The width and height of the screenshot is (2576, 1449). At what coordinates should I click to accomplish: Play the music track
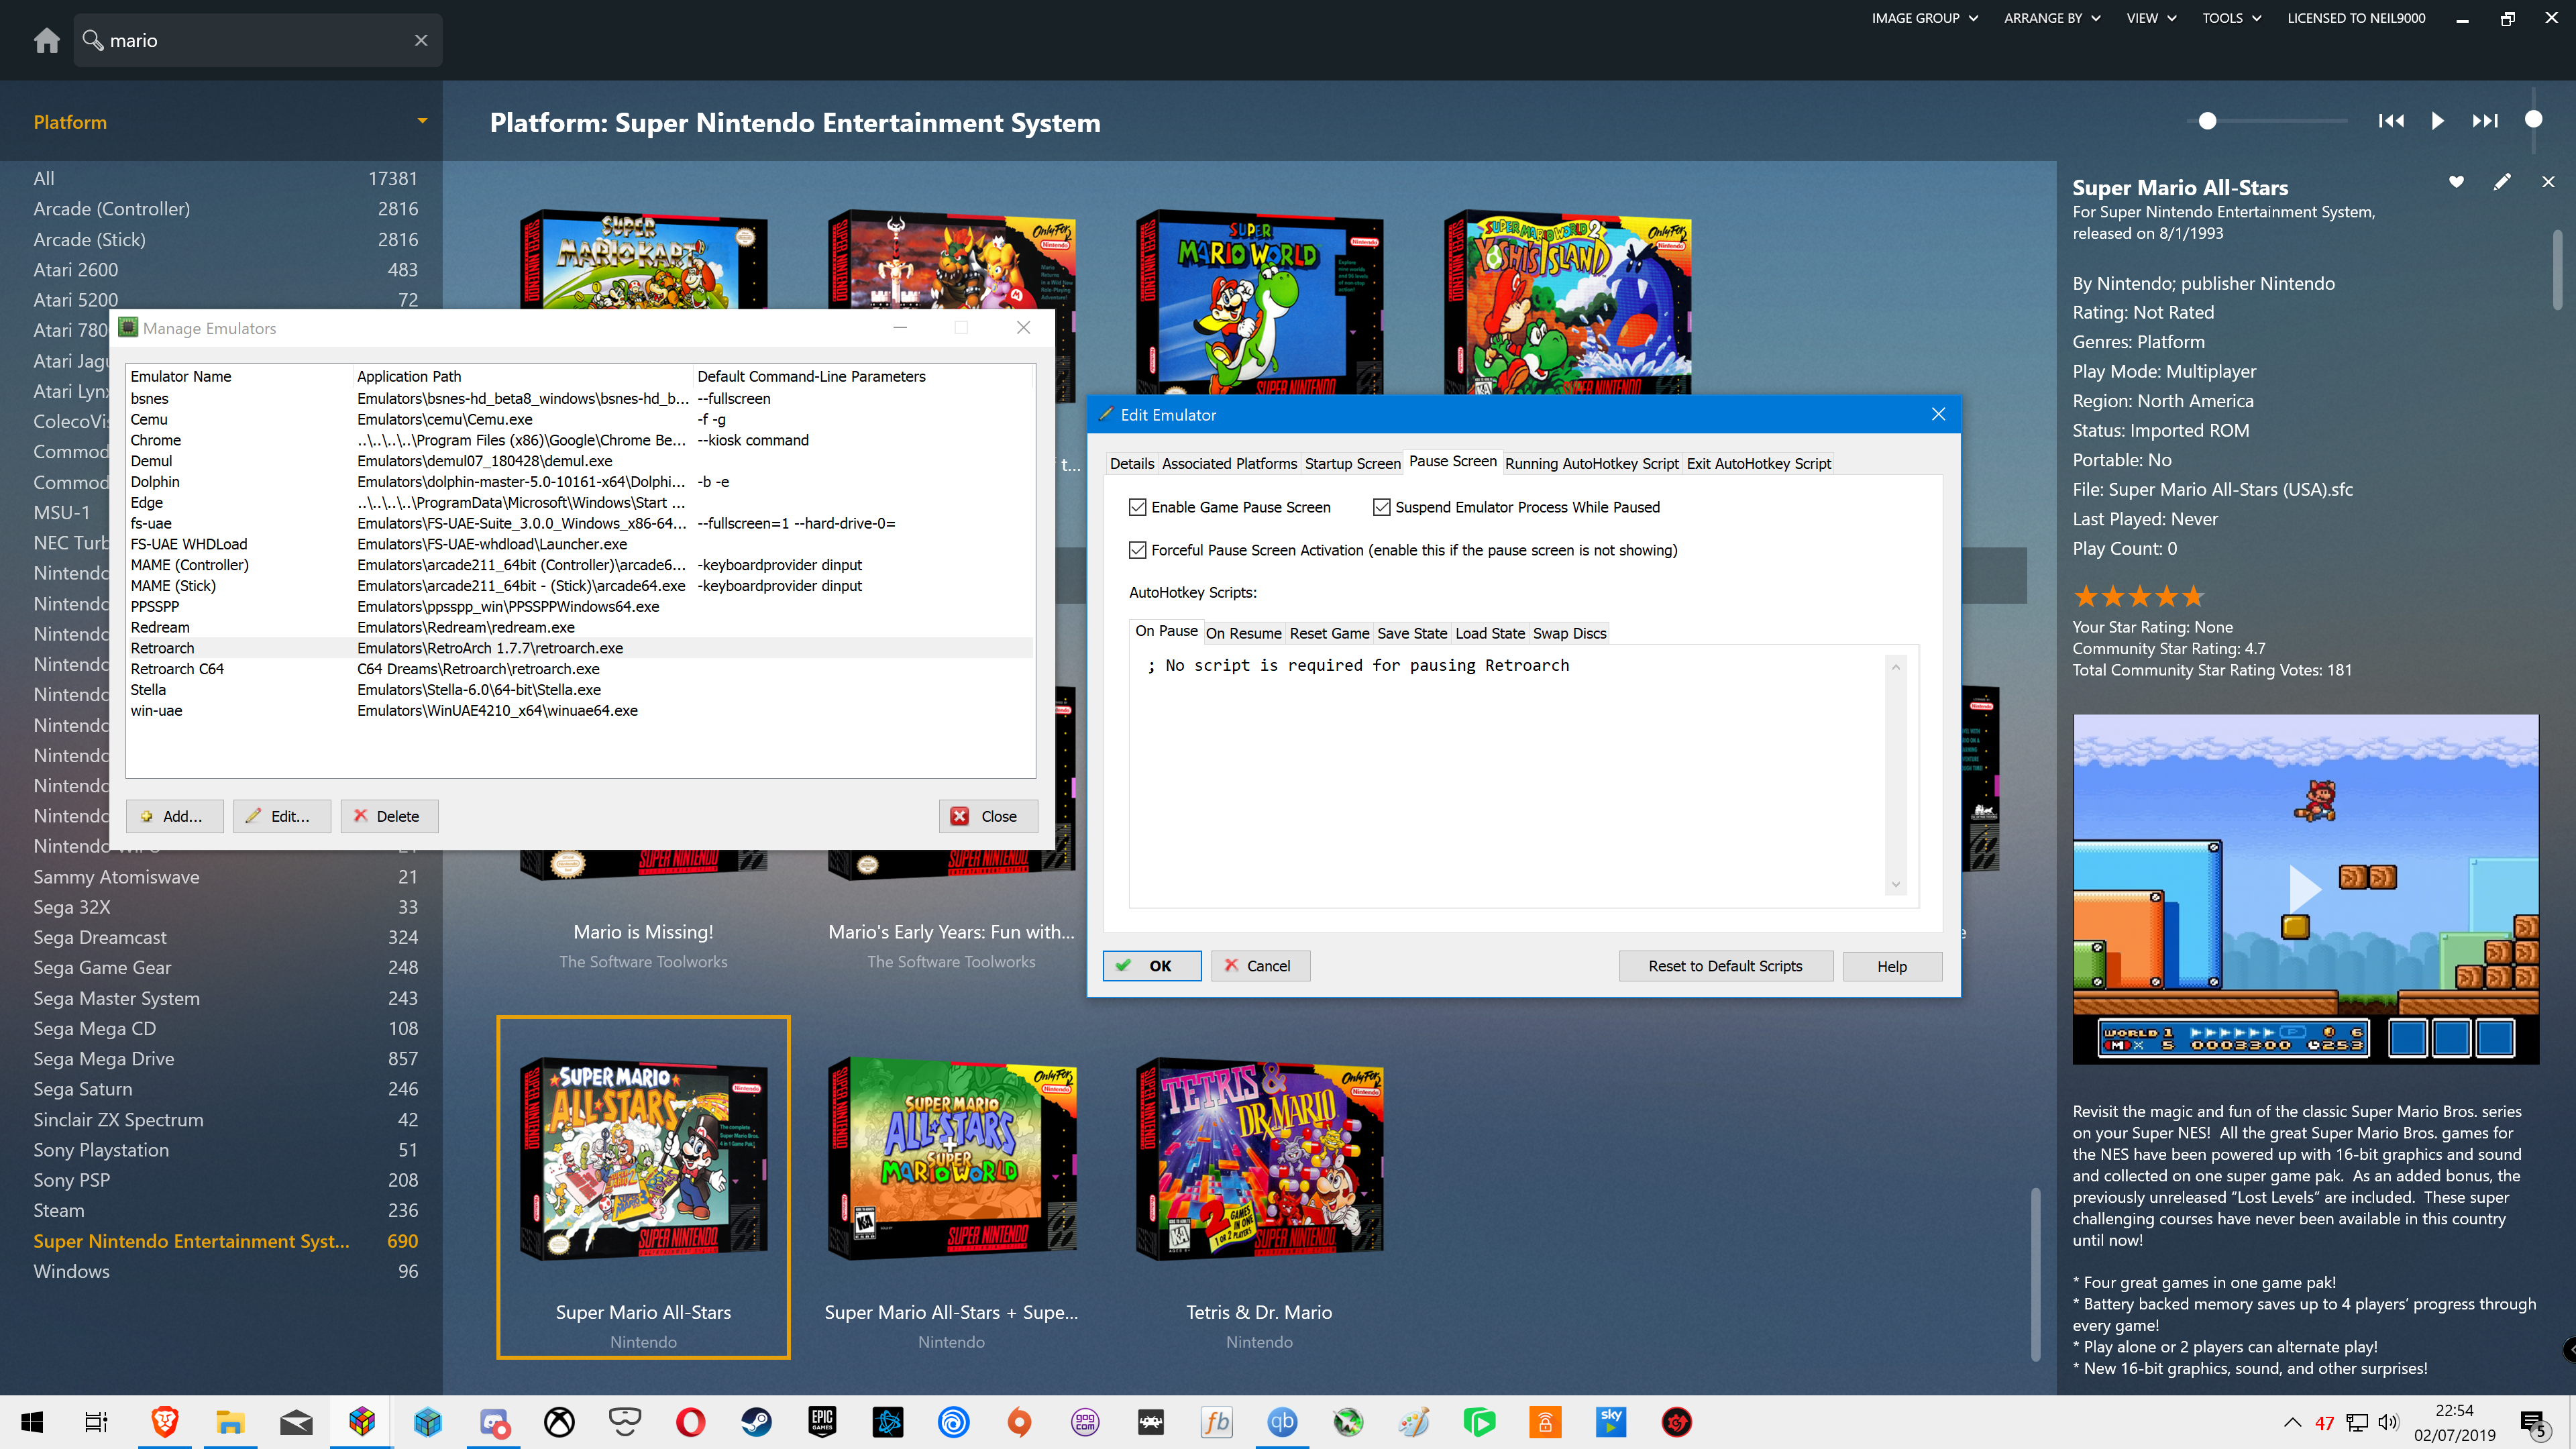pyautogui.click(x=2438, y=121)
